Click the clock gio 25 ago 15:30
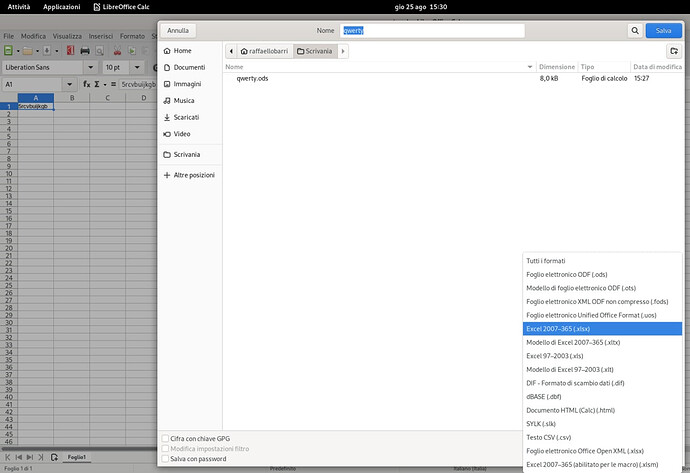690x473 pixels. pyautogui.click(x=421, y=7)
